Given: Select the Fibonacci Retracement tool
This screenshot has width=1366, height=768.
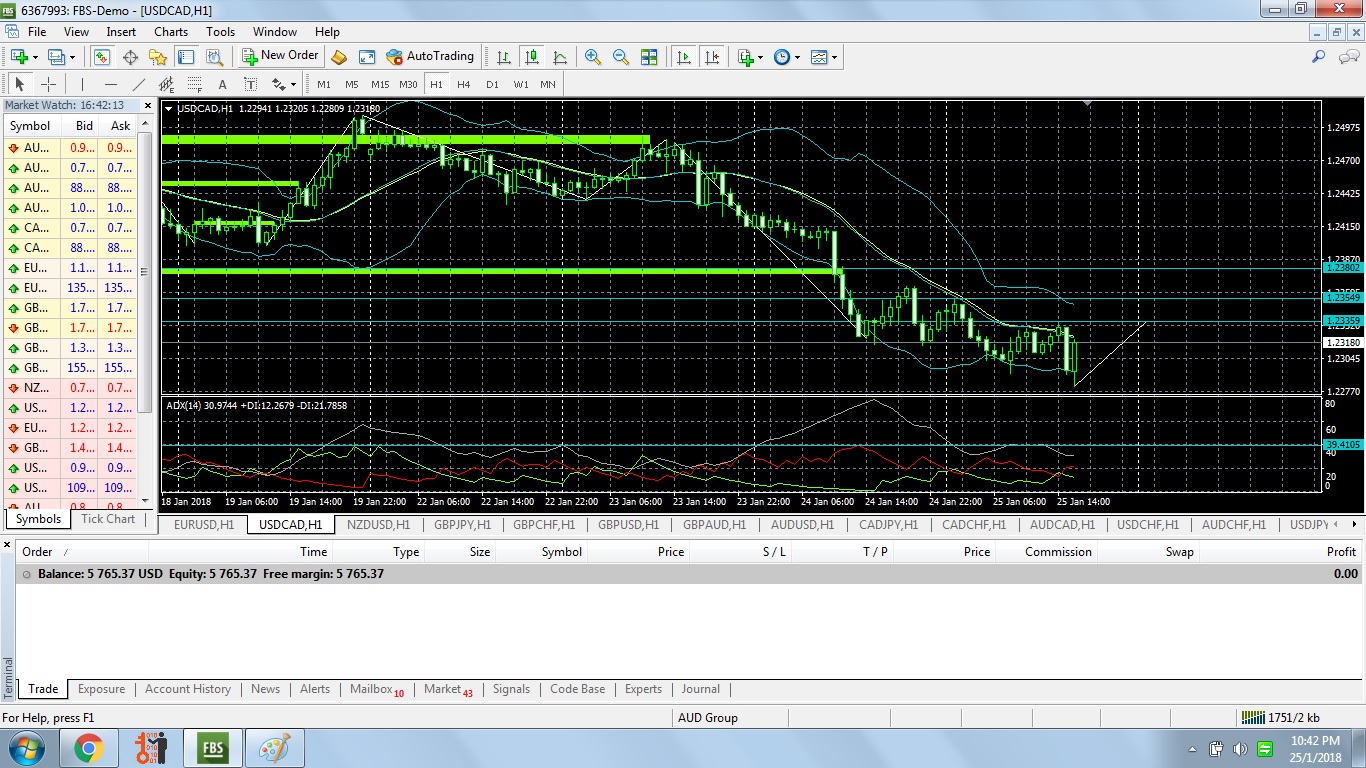Looking at the screenshot, I should point(195,84).
